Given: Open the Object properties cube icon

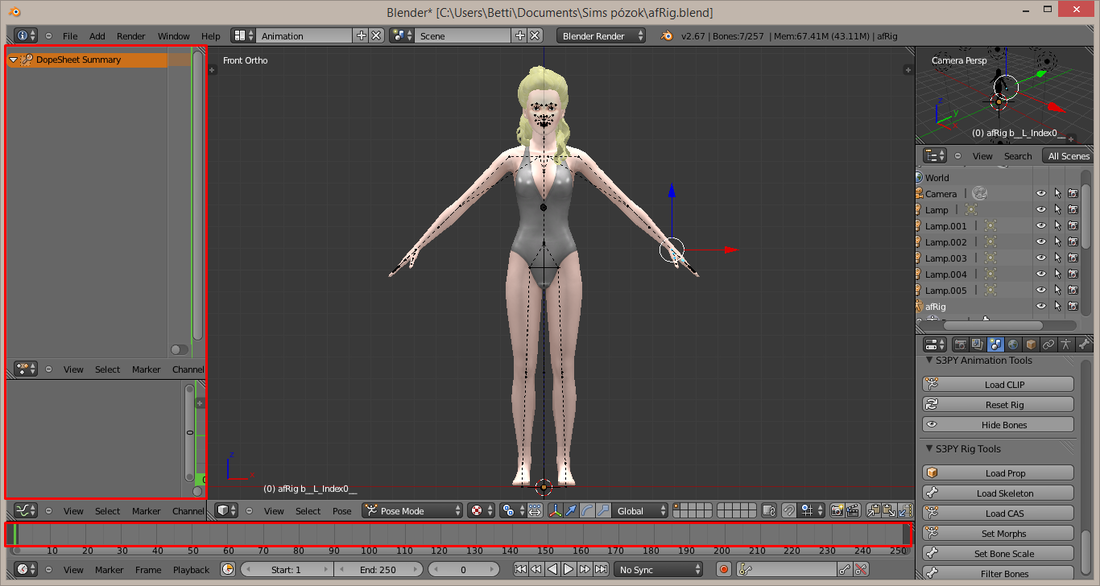Looking at the screenshot, I should (x=1030, y=344).
